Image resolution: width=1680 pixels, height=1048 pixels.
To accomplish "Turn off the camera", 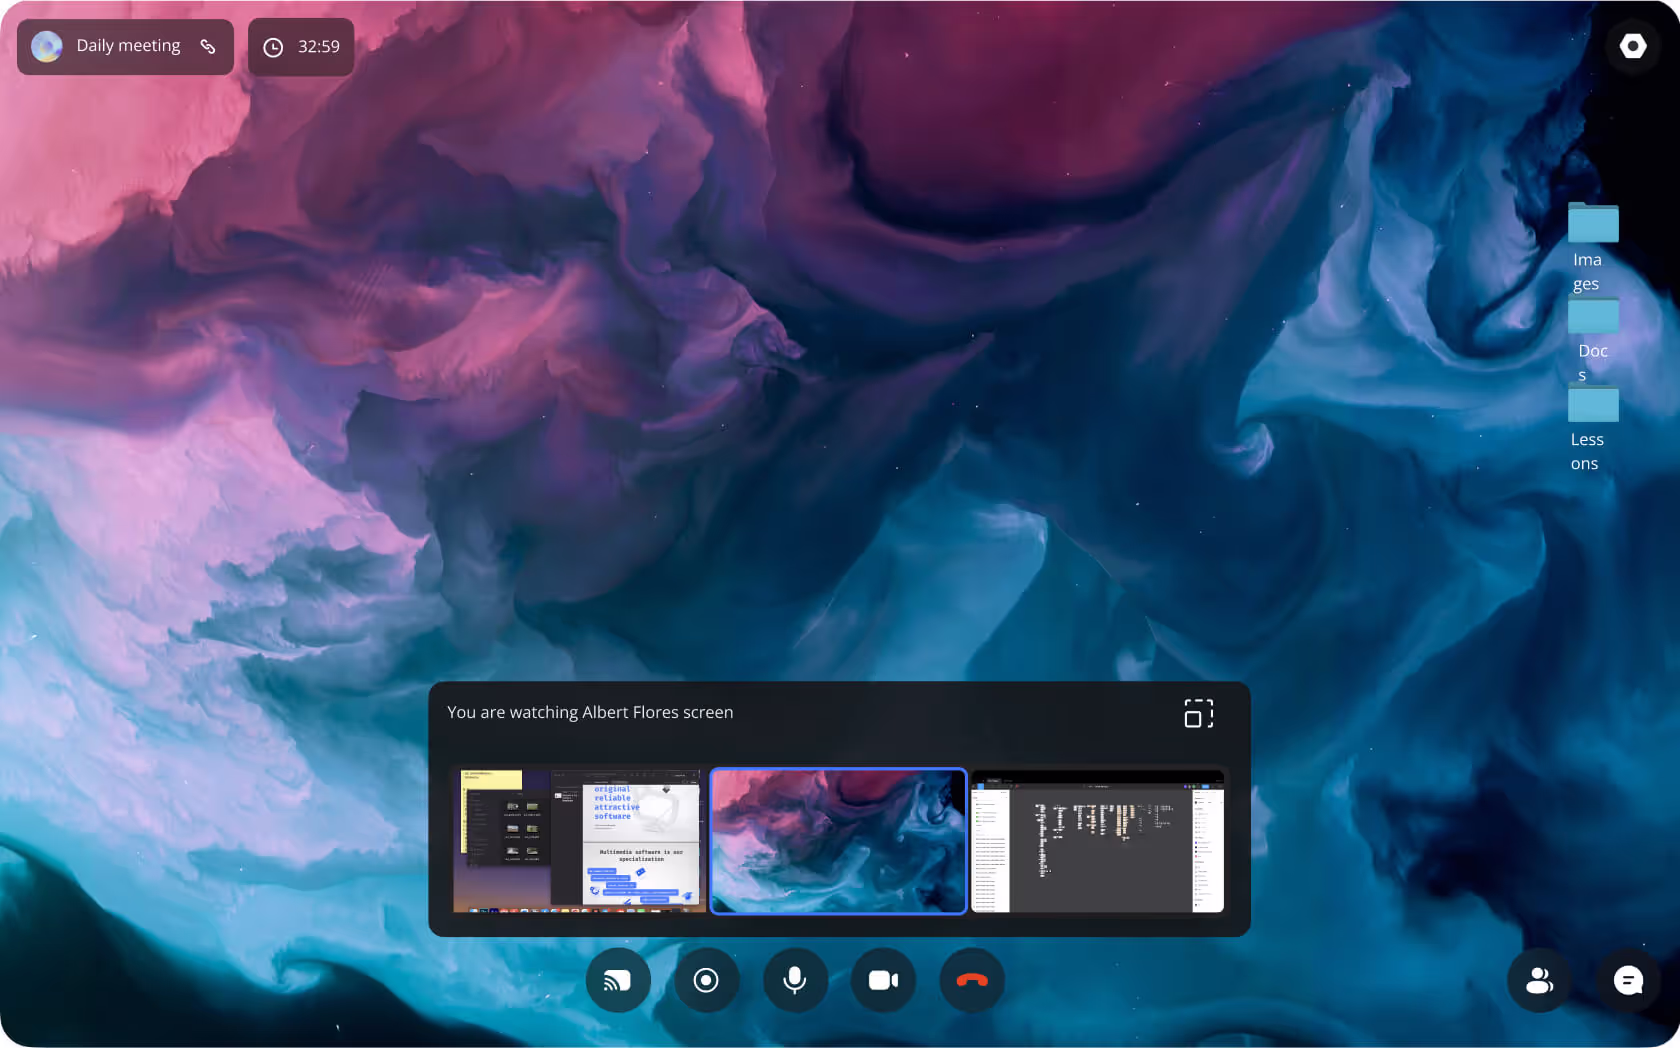I will coord(883,980).
